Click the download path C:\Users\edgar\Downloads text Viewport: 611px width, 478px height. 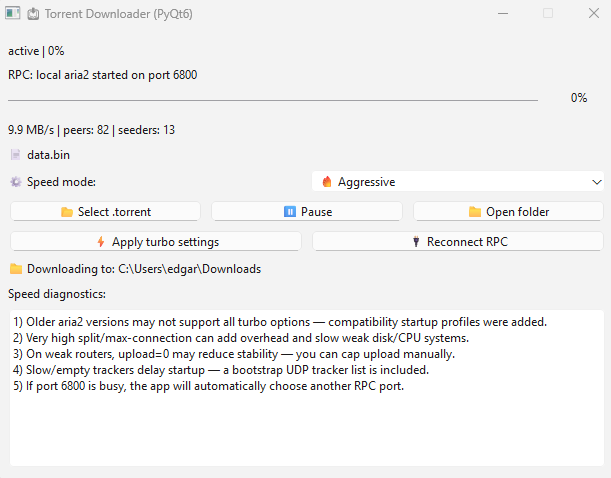[x=189, y=269]
